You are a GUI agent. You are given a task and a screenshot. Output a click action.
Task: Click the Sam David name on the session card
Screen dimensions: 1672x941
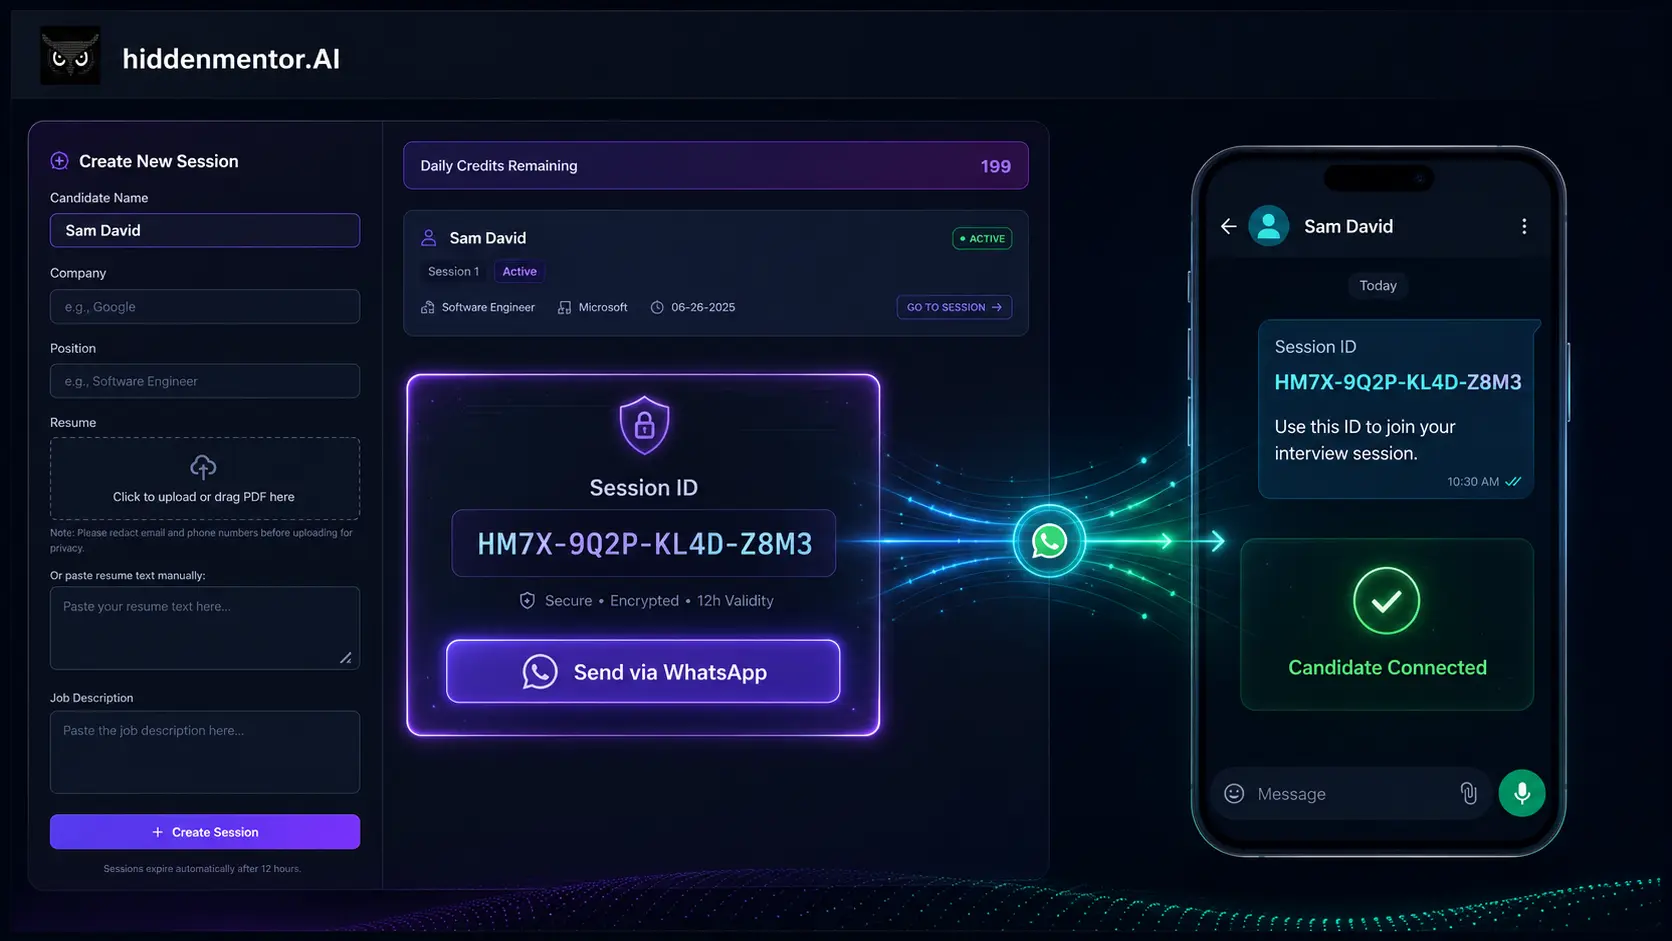pos(488,238)
